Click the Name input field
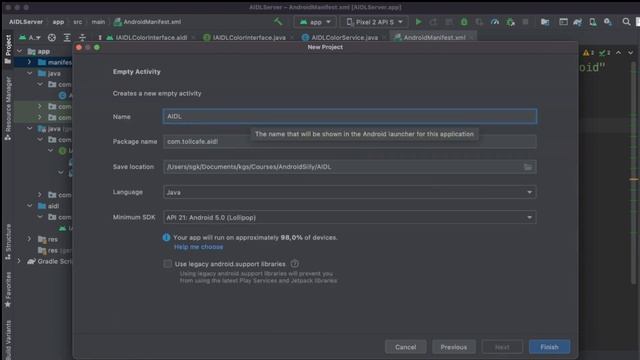Image resolution: width=640 pixels, height=360 pixels. click(x=349, y=116)
